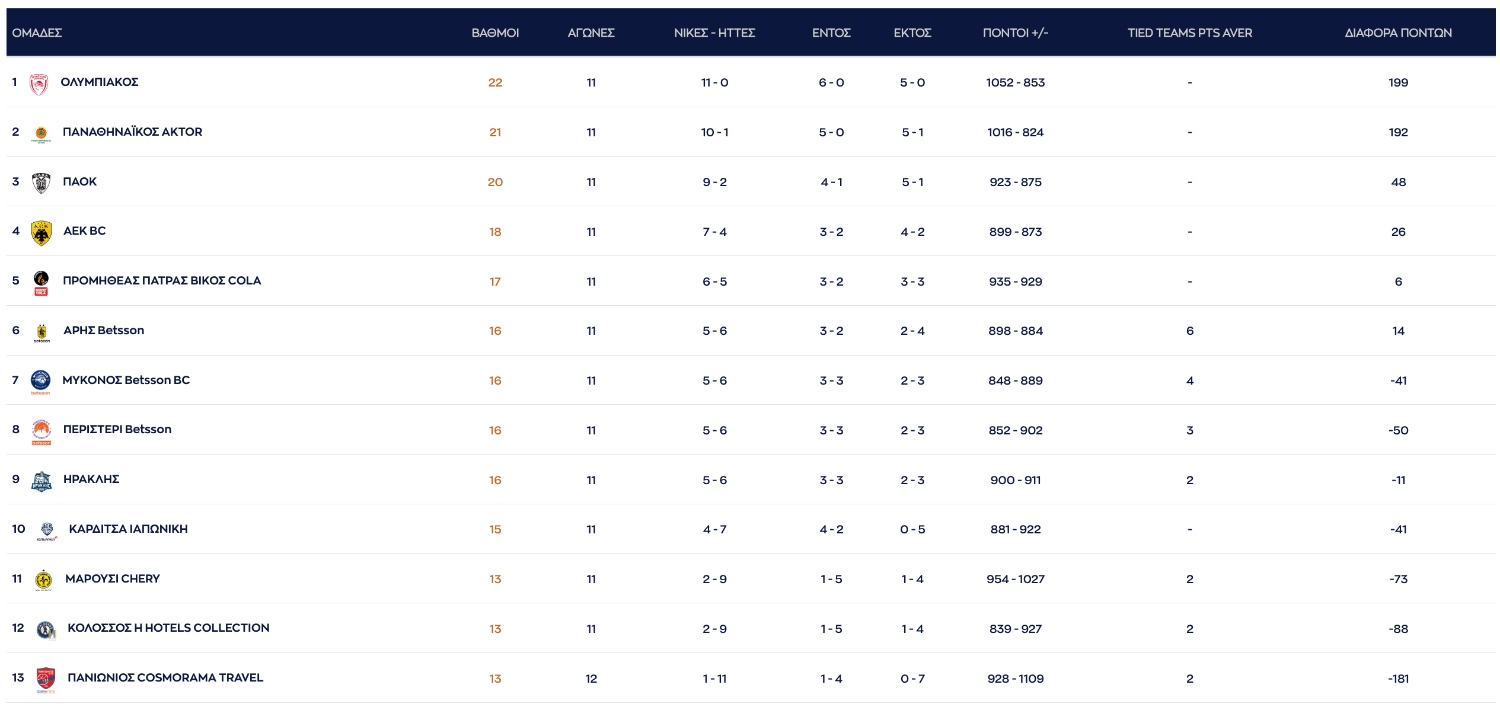This screenshot has height=723, width=1500.
Task: Click the ΝΙΚΕΣ - ΗΤΤΕΣ column header
Action: [714, 33]
